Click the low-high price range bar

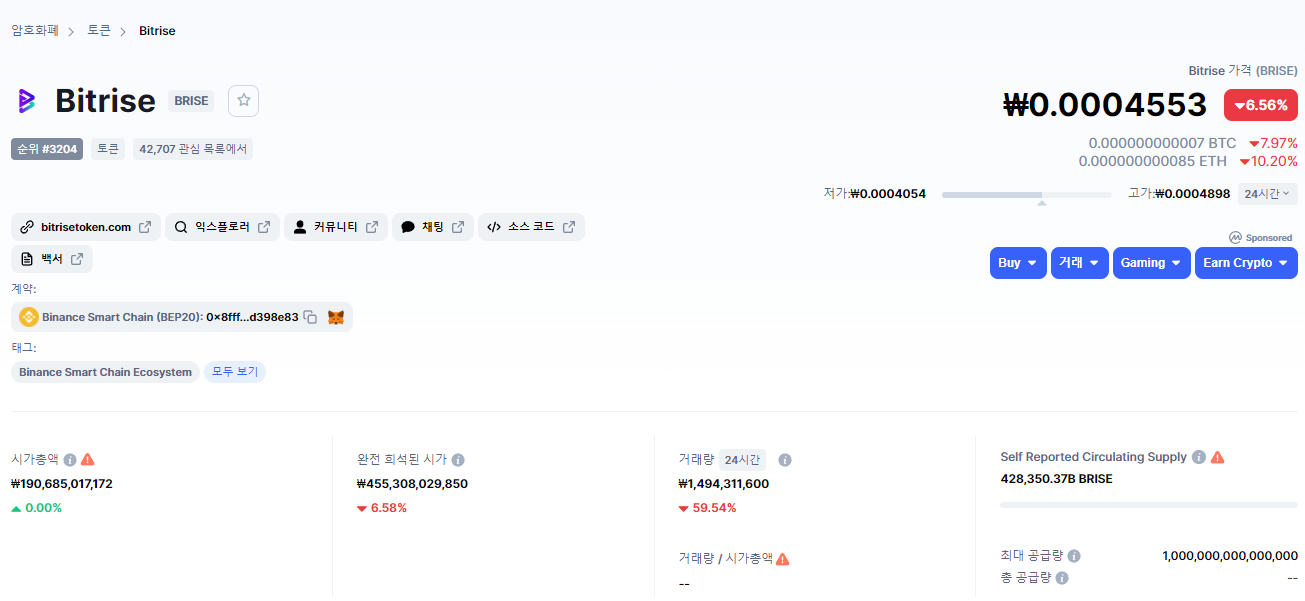(x=1026, y=195)
